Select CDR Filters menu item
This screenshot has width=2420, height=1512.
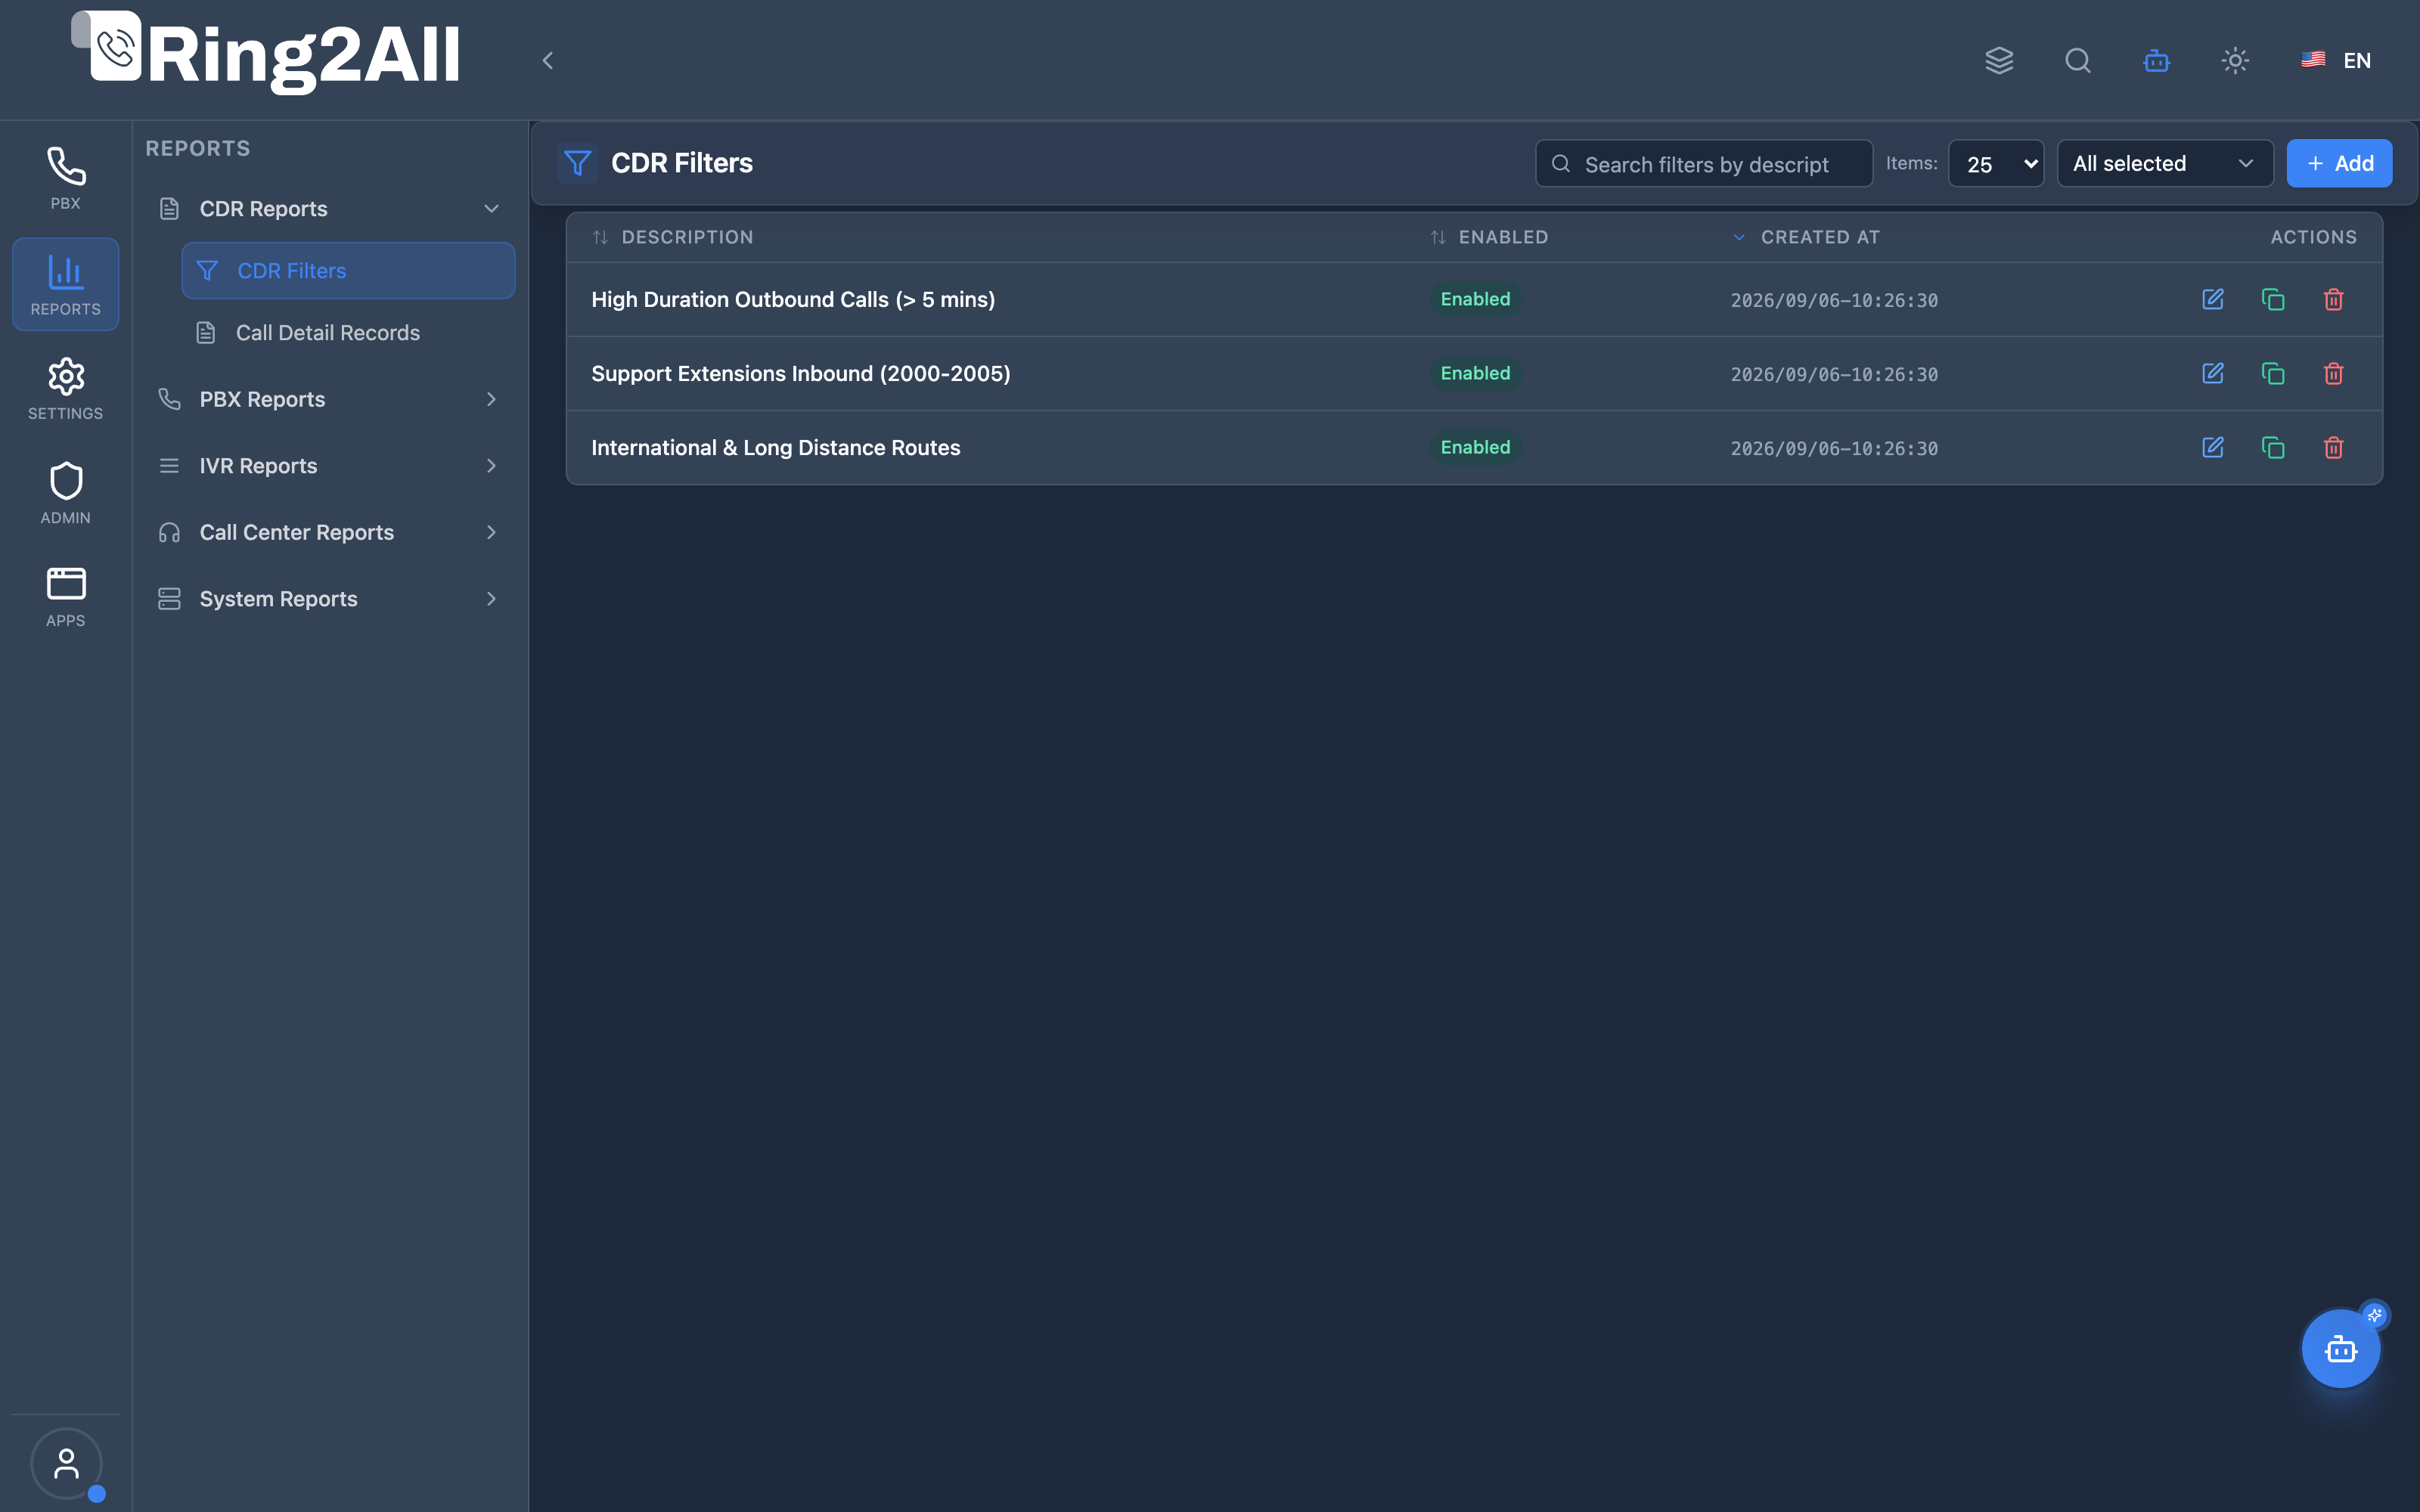point(348,270)
